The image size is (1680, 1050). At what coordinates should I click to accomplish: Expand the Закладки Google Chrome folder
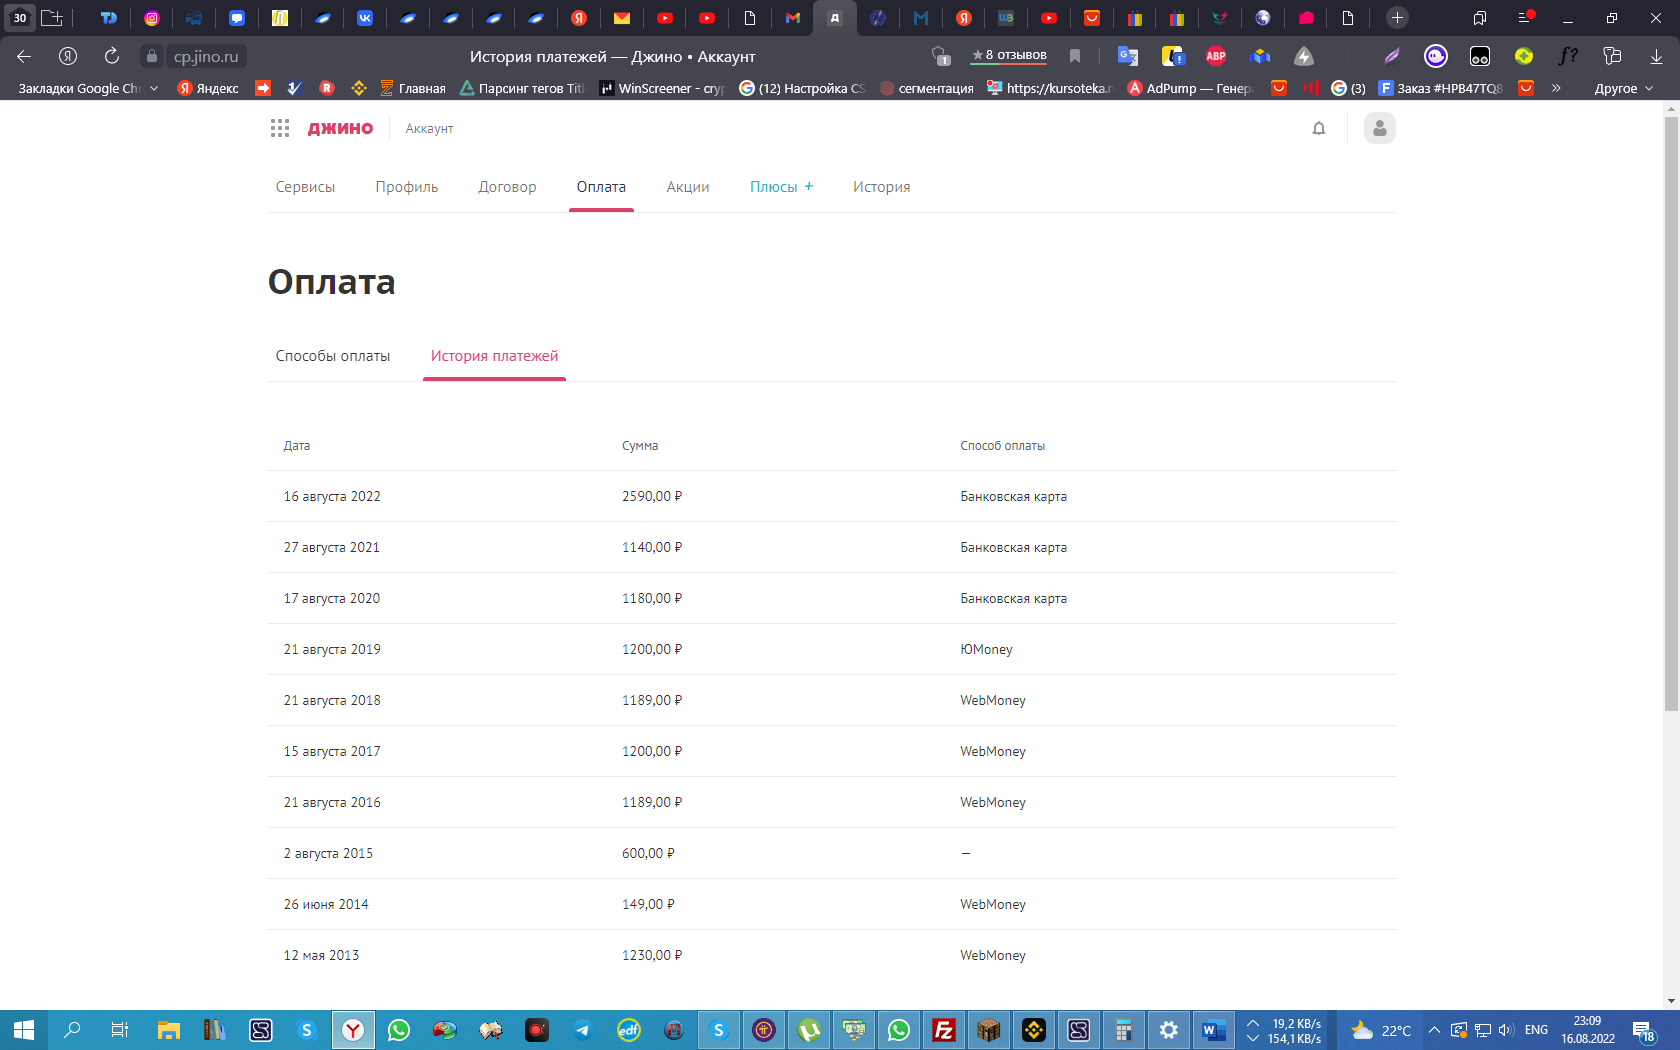tap(88, 88)
